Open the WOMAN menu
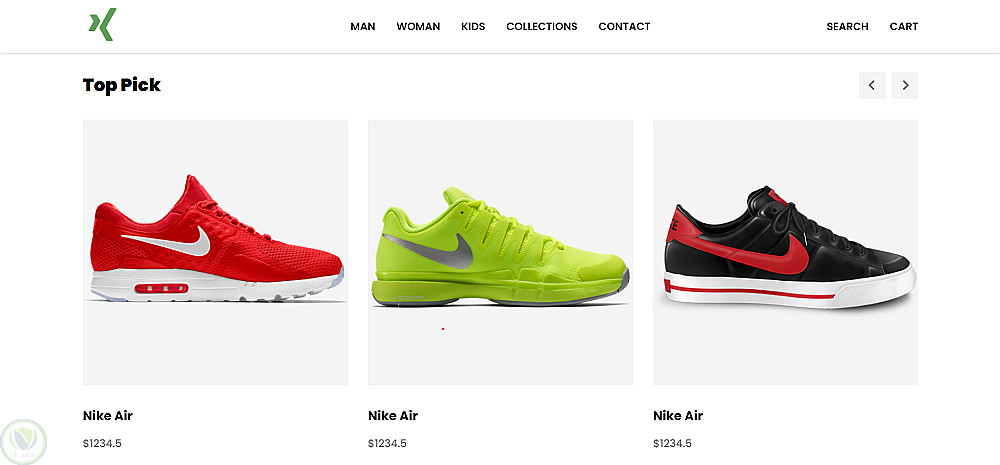The height and width of the screenshot is (465, 1000). [418, 27]
